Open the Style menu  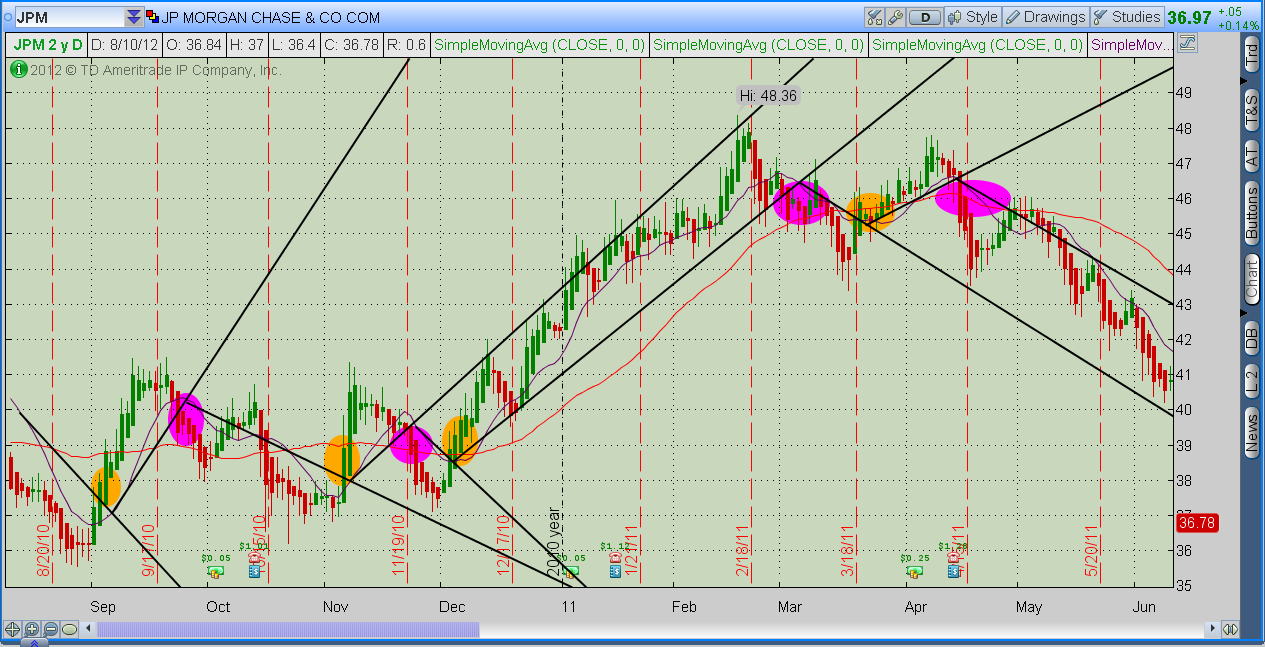click(x=973, y=17)
